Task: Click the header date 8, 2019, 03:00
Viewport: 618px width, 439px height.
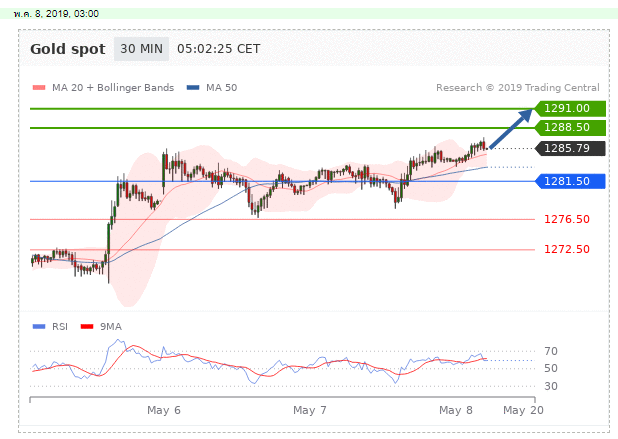Action: (56, 14)
